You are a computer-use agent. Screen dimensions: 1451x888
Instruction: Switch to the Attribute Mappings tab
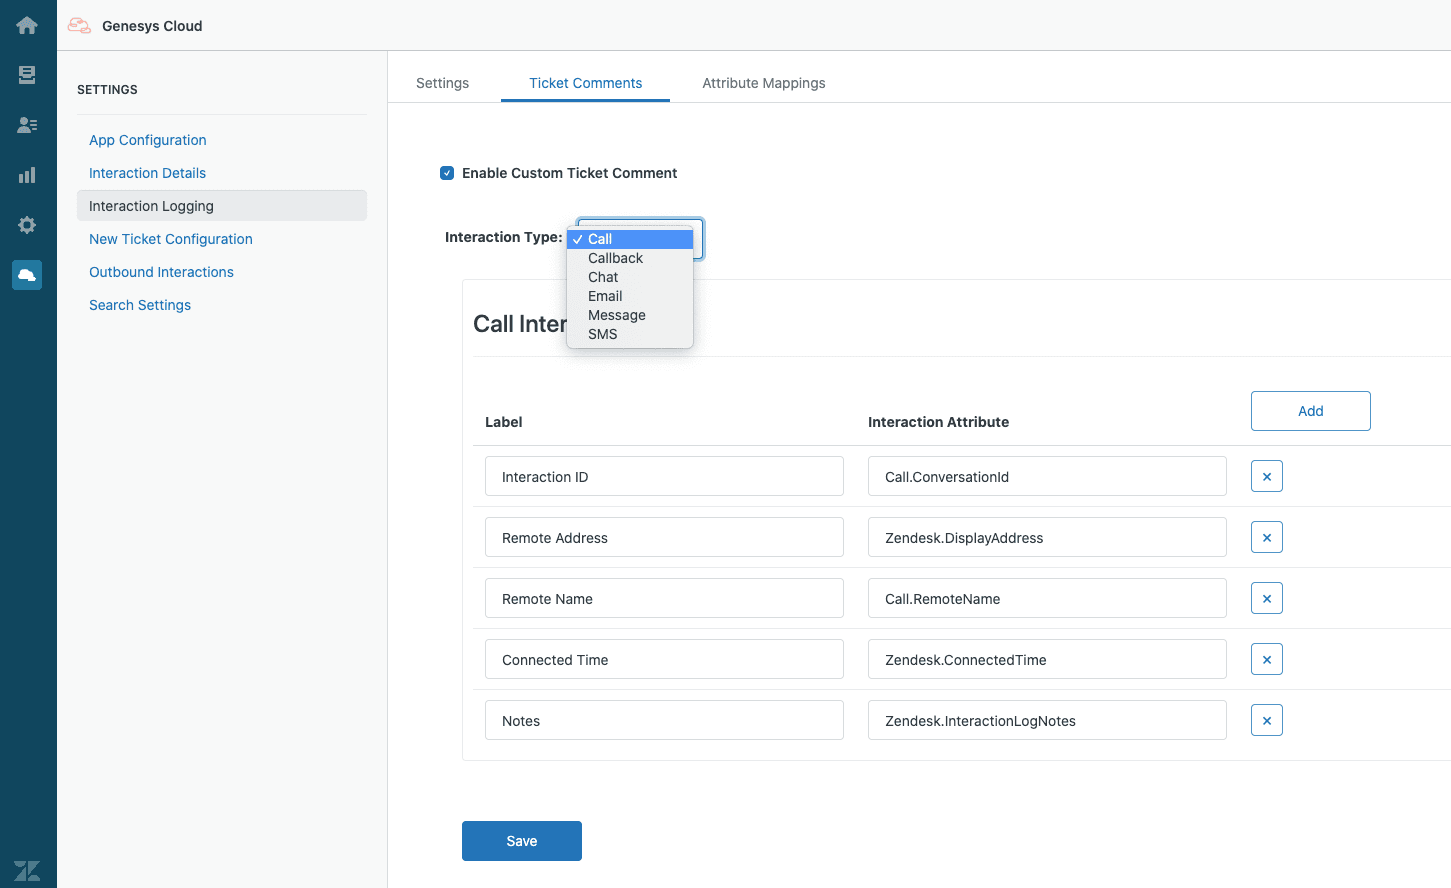pyautogui.click(x=763, y=83)
